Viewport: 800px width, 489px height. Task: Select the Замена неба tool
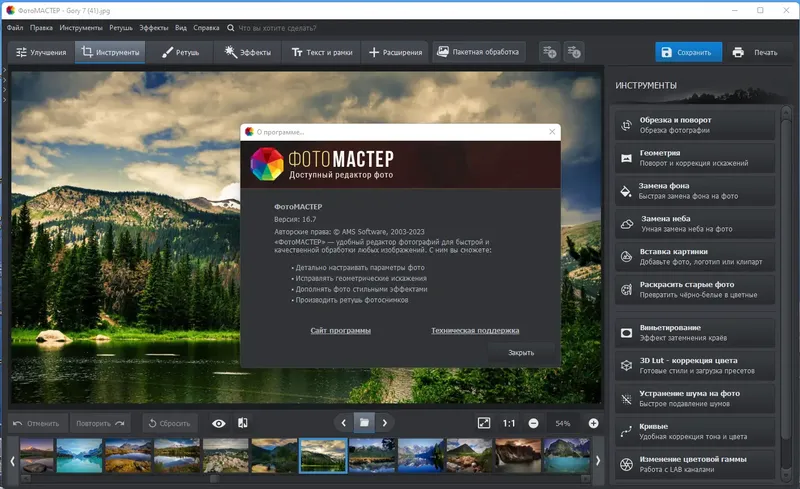point(694,224)
